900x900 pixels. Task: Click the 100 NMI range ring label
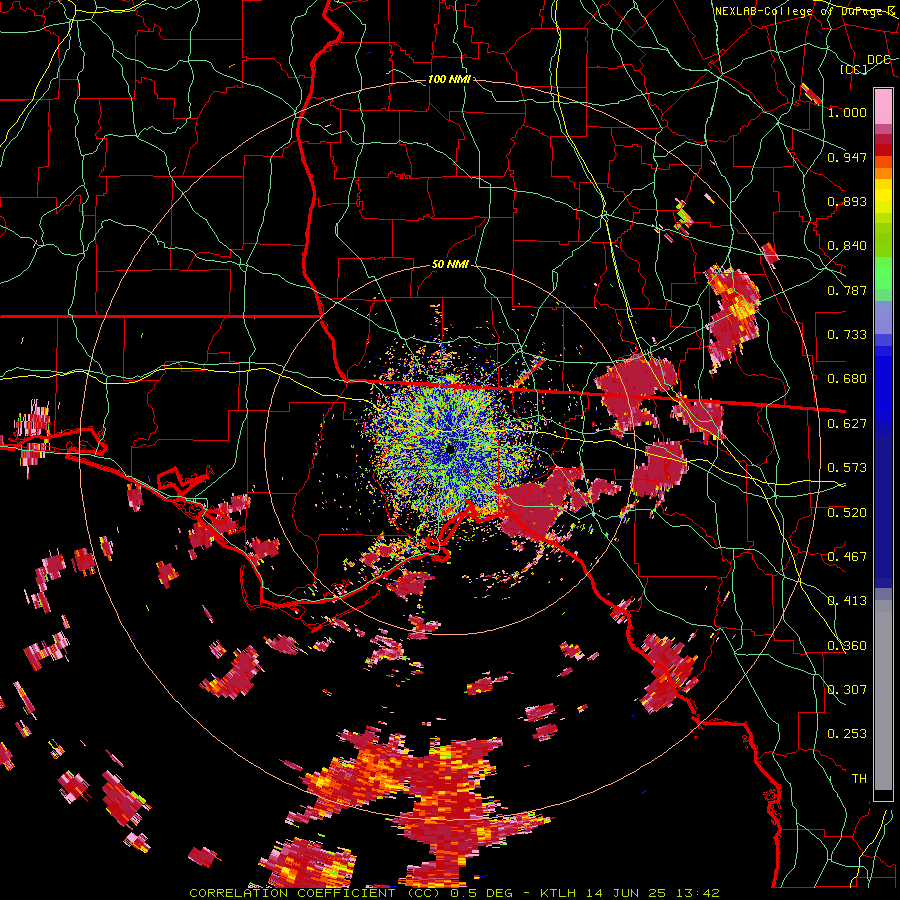click(449, 79)
